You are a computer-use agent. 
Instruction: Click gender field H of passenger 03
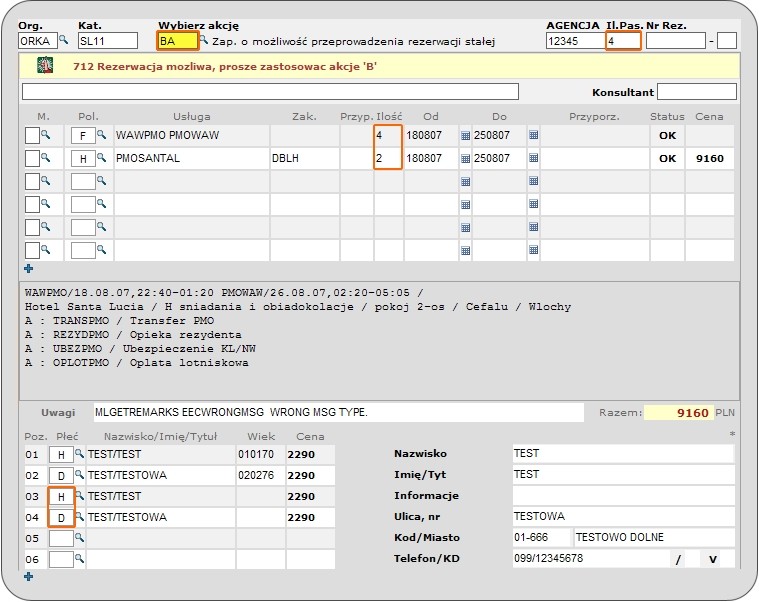coord(61,497)
